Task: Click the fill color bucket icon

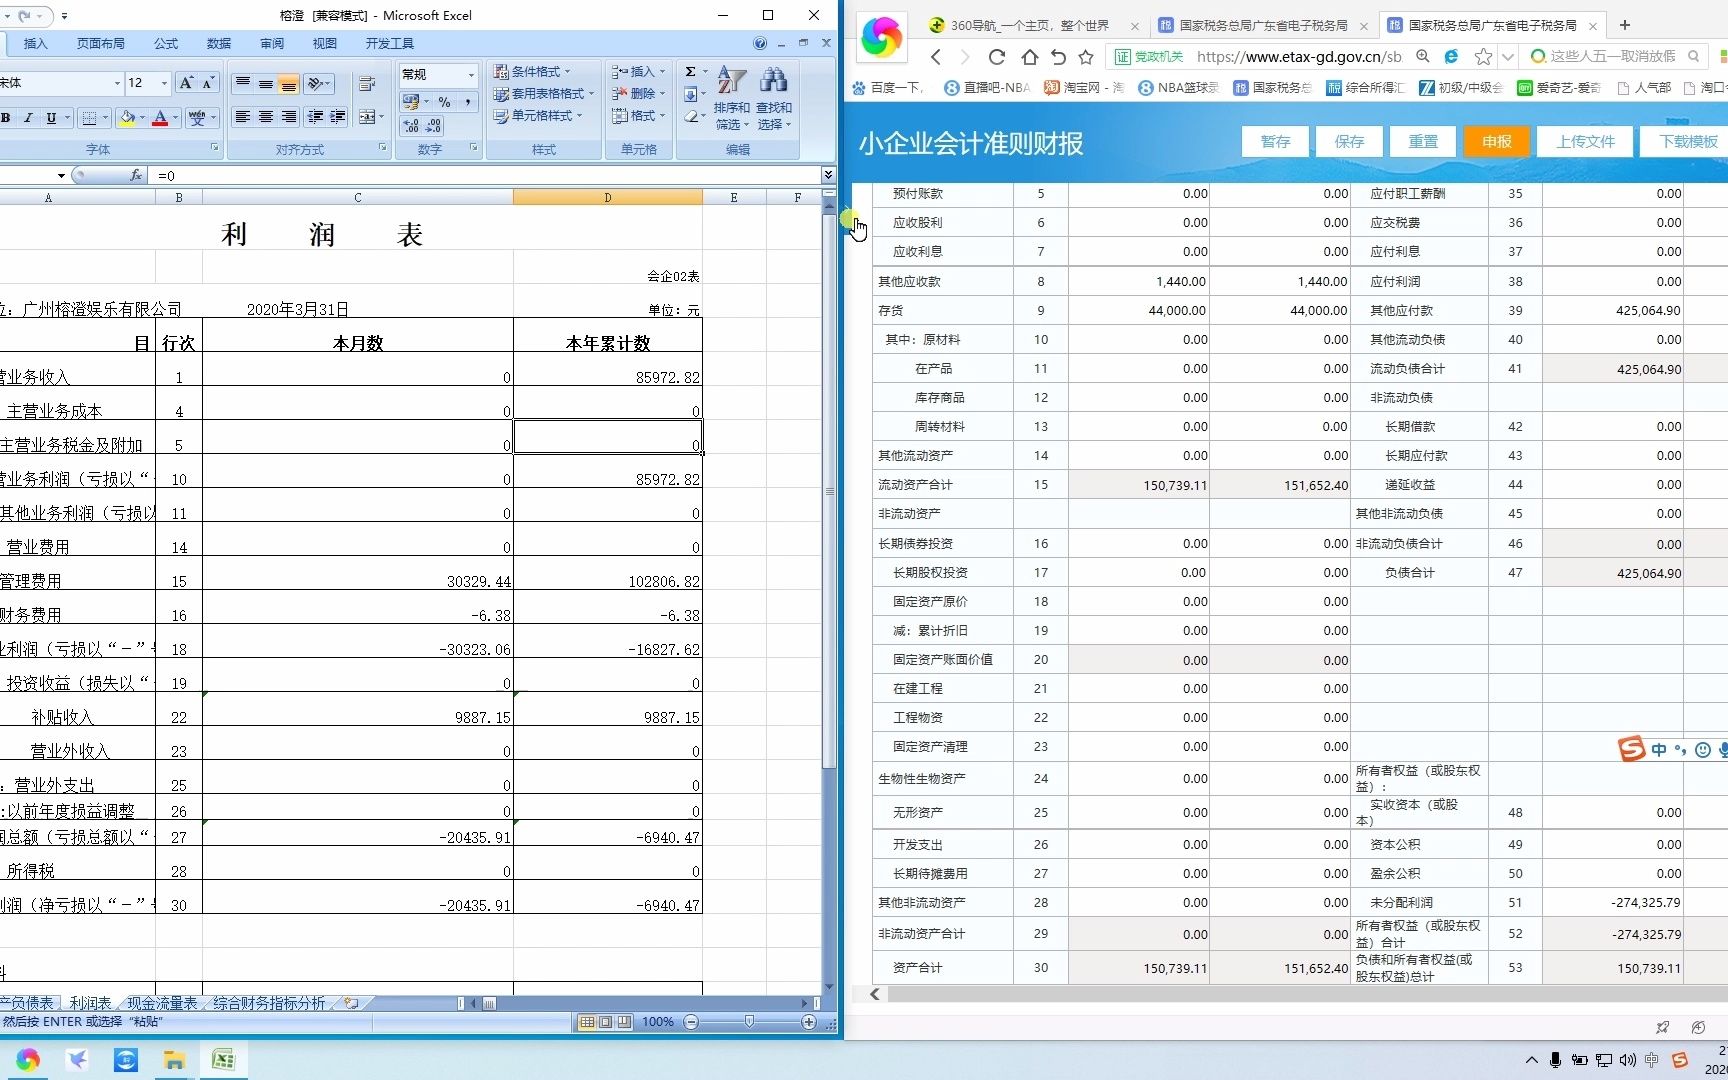Action: [127, 118]
